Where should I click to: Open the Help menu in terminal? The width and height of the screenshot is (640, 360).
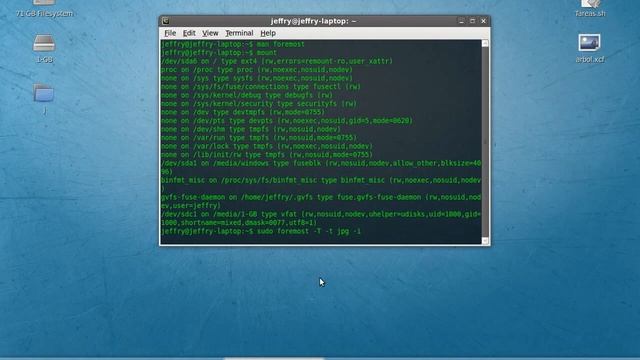[268, 33]
